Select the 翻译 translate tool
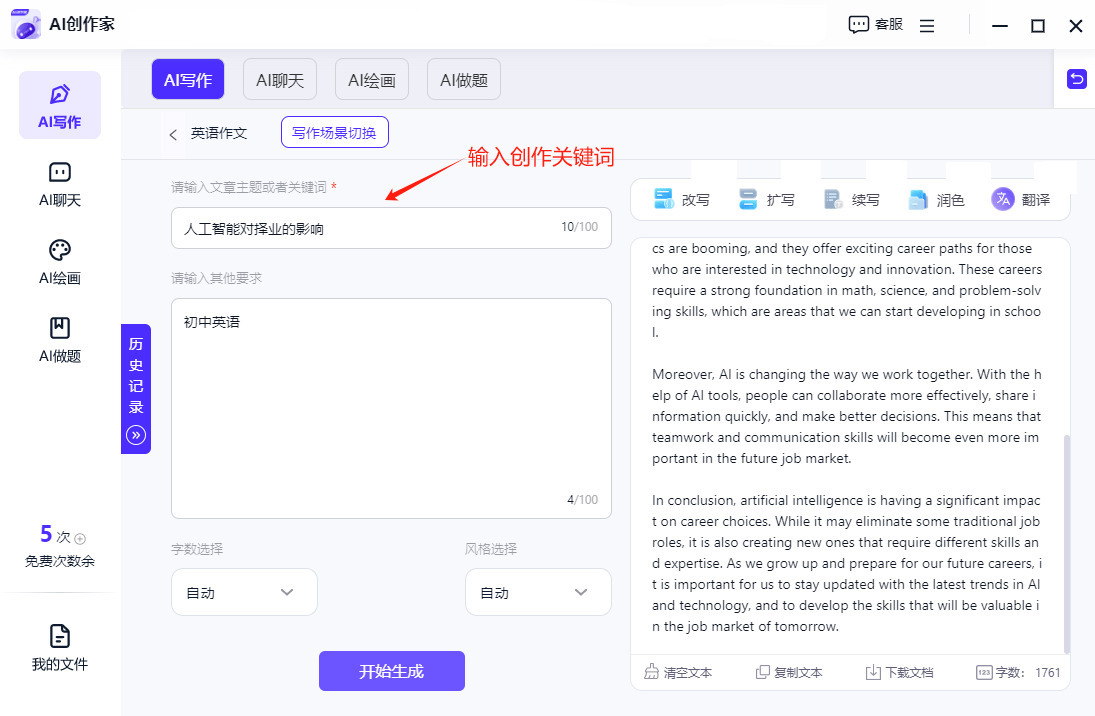This screenshot has height=716, width=1095. pos(1021,200)
